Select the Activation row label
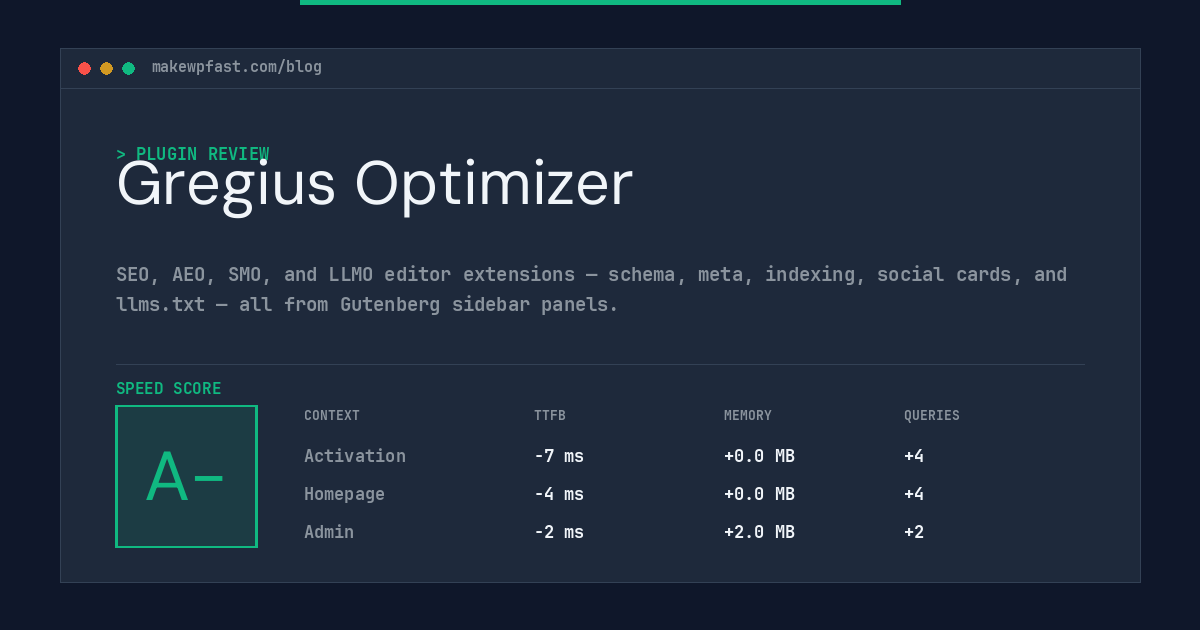Viewport: 1200px width, 630px height. coord(355,456)
